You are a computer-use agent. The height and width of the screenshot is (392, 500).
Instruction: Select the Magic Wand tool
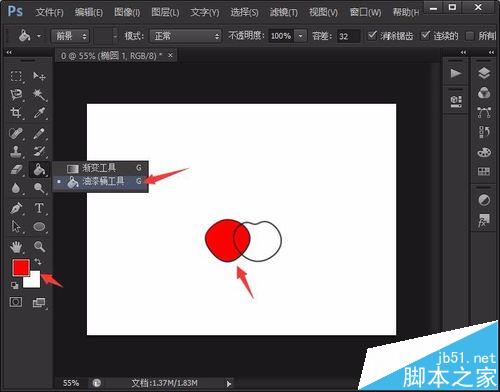(39, 95)
